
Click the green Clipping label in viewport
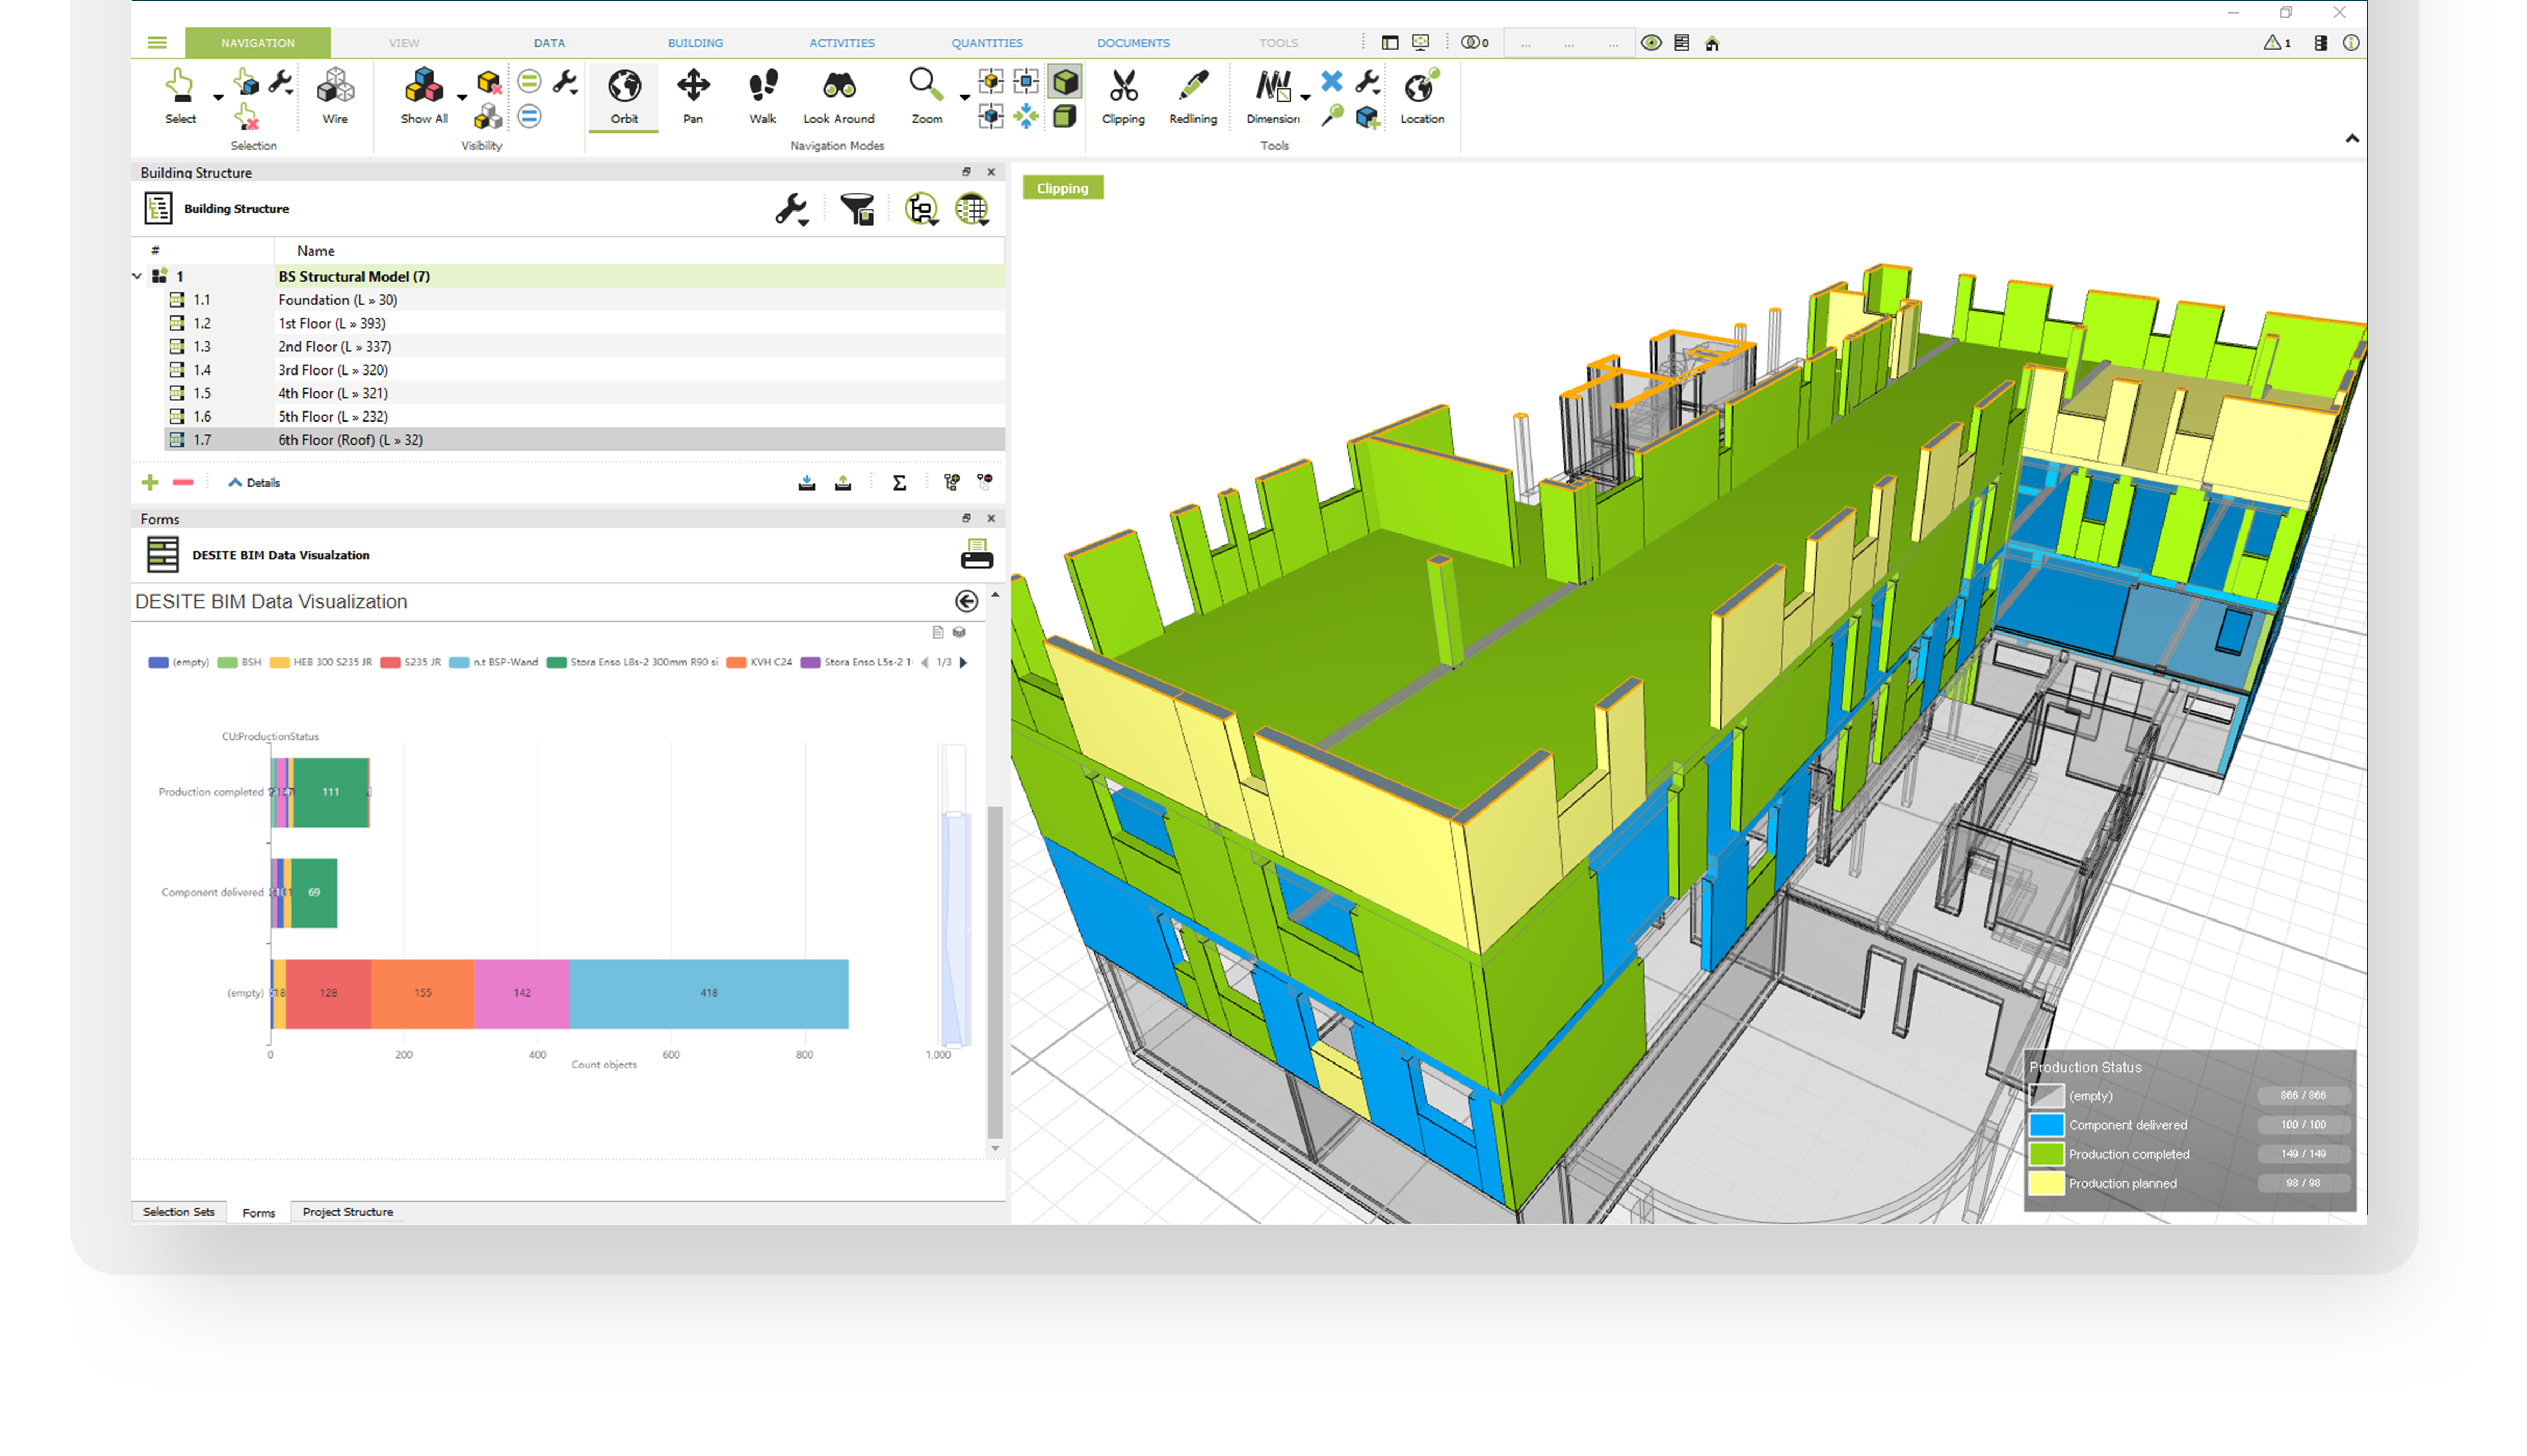tap(1062, 188)
